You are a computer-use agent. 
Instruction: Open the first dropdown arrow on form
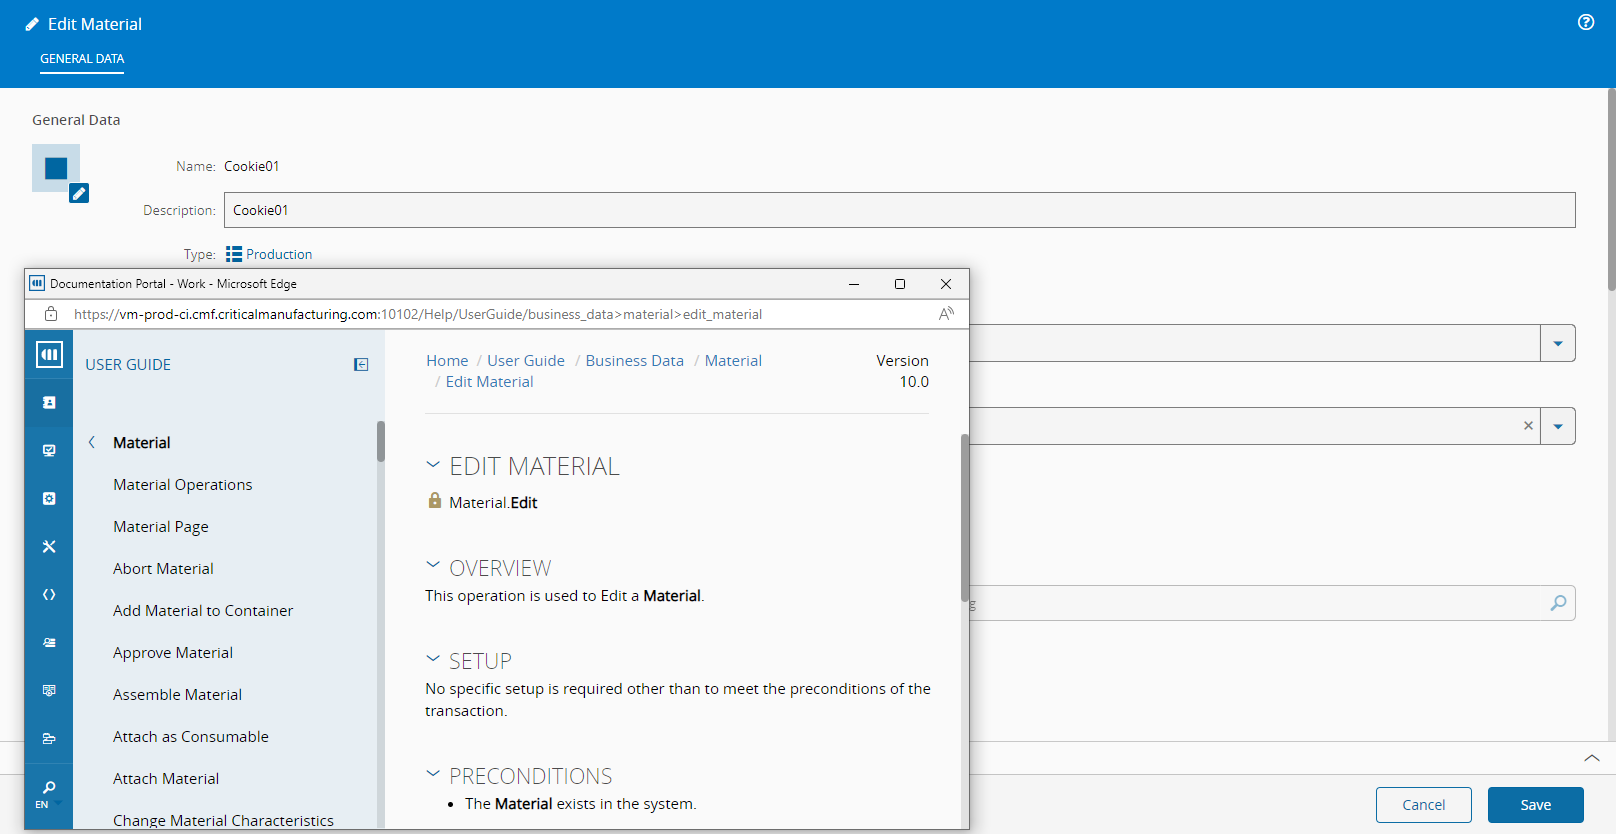[1557, 344]
